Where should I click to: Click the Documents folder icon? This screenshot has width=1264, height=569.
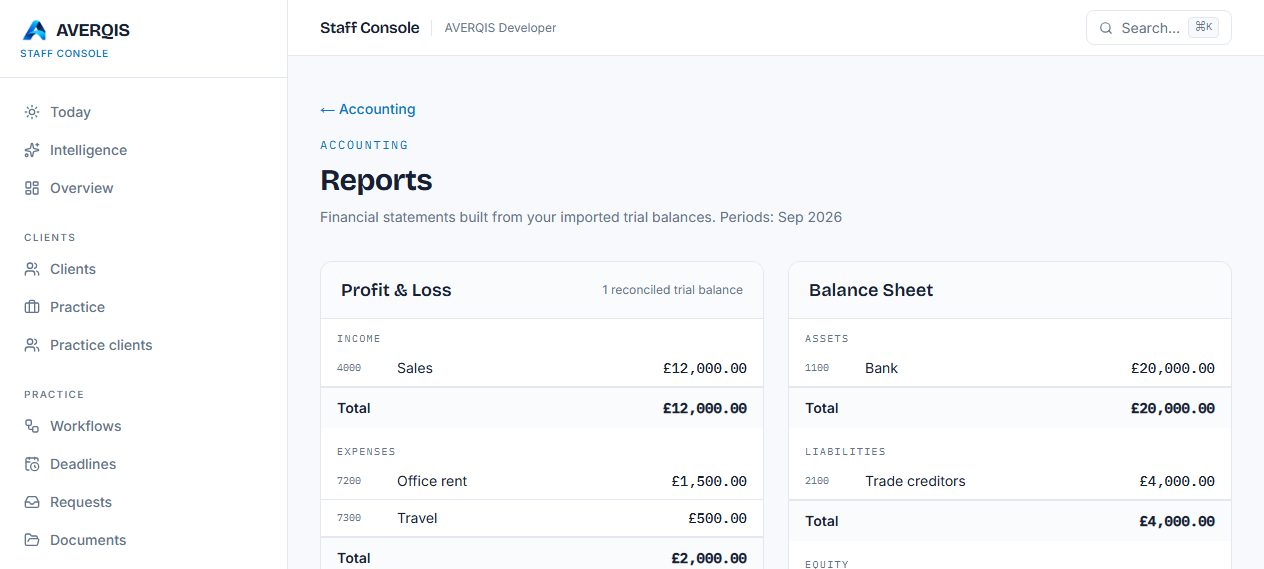coord(32,540)
